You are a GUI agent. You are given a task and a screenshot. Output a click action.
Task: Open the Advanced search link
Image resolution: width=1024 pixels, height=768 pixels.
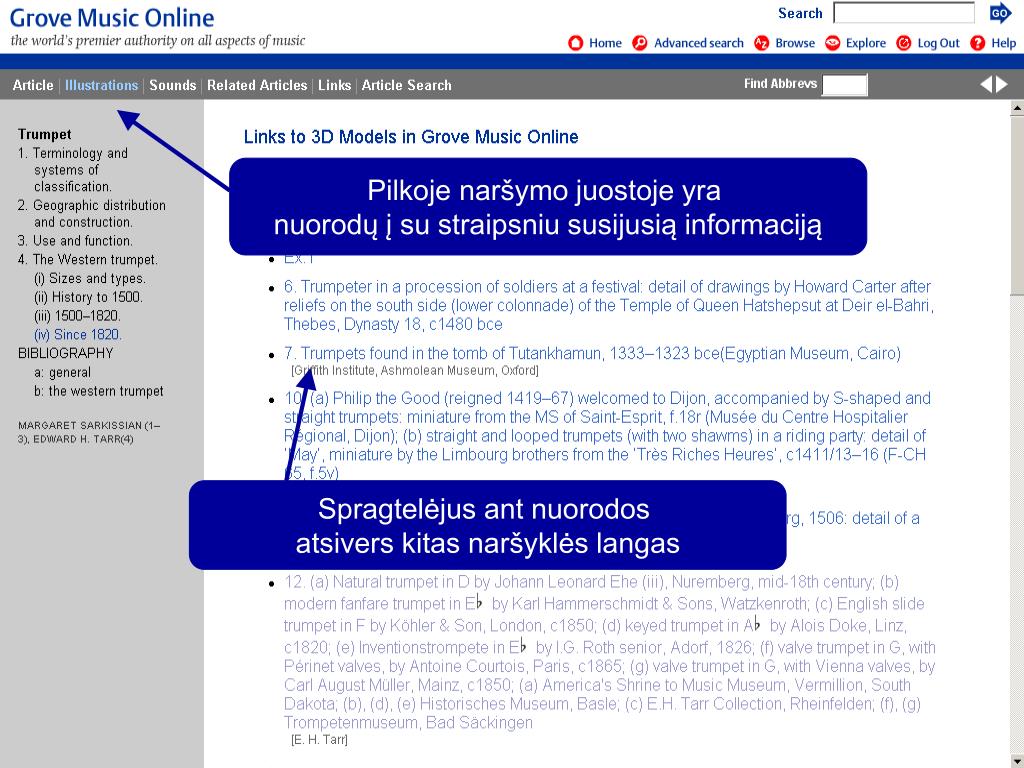(x=699, y=43)
